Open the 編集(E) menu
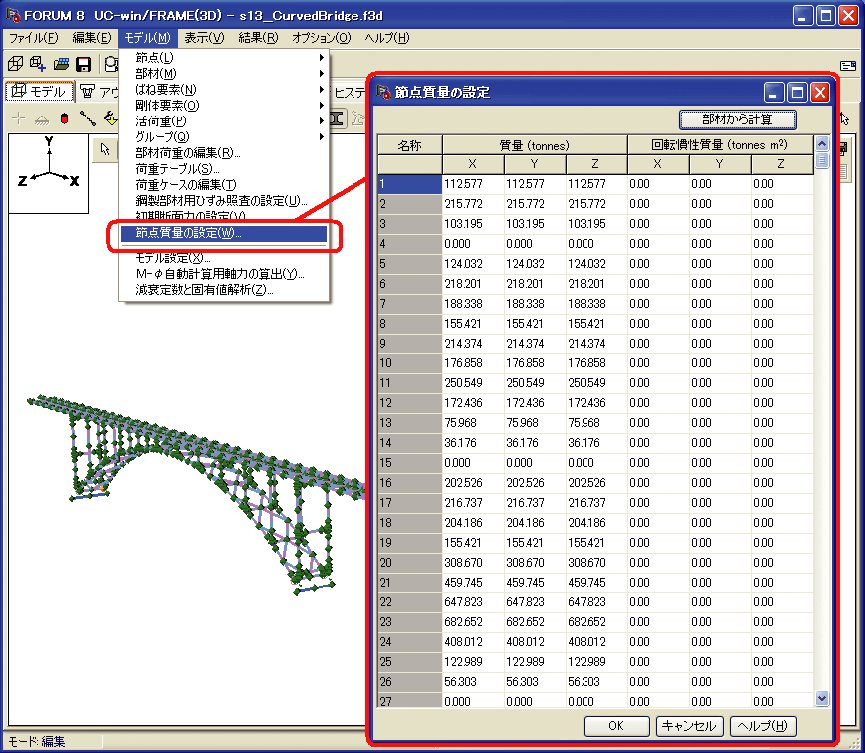The height and width of the screenshot is (753, 865). tap(92, 38)
